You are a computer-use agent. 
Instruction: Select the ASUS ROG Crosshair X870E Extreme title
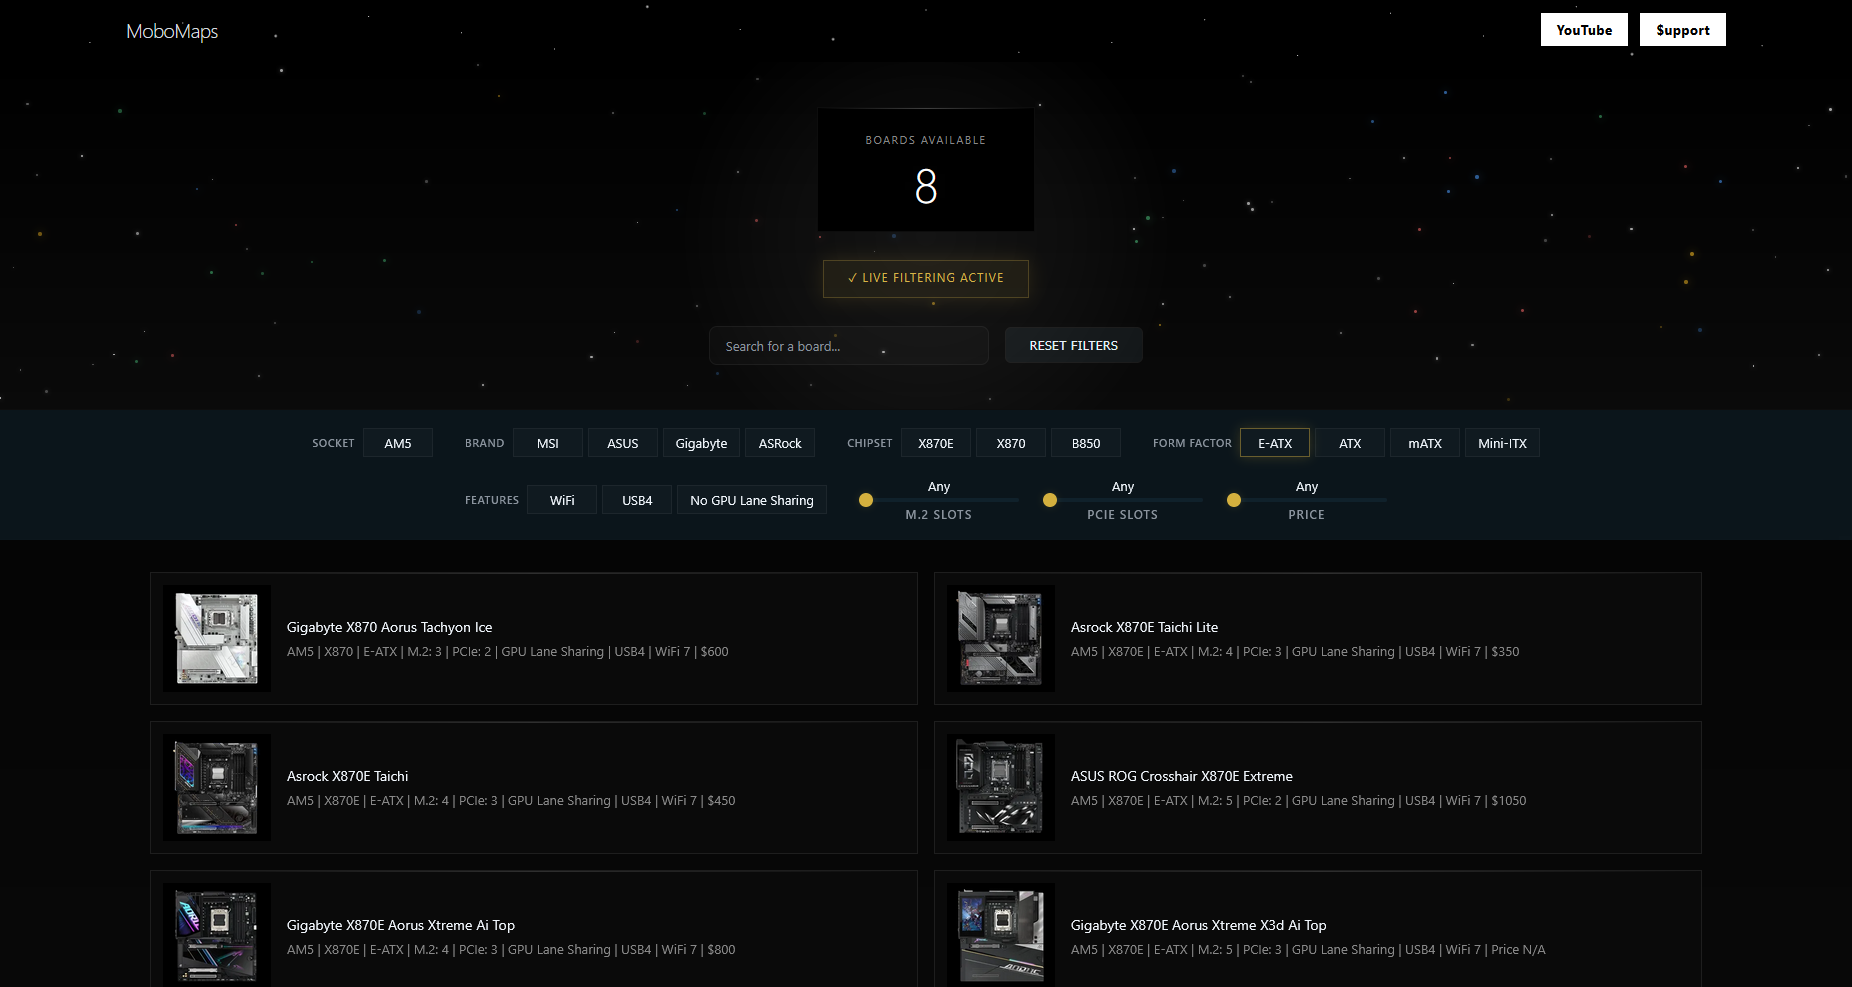[x=1182, y=776]
